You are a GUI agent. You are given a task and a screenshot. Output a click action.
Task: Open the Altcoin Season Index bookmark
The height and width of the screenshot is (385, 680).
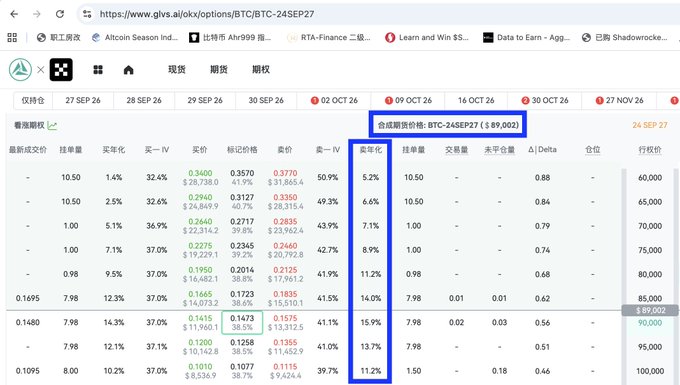click(135, 38)
